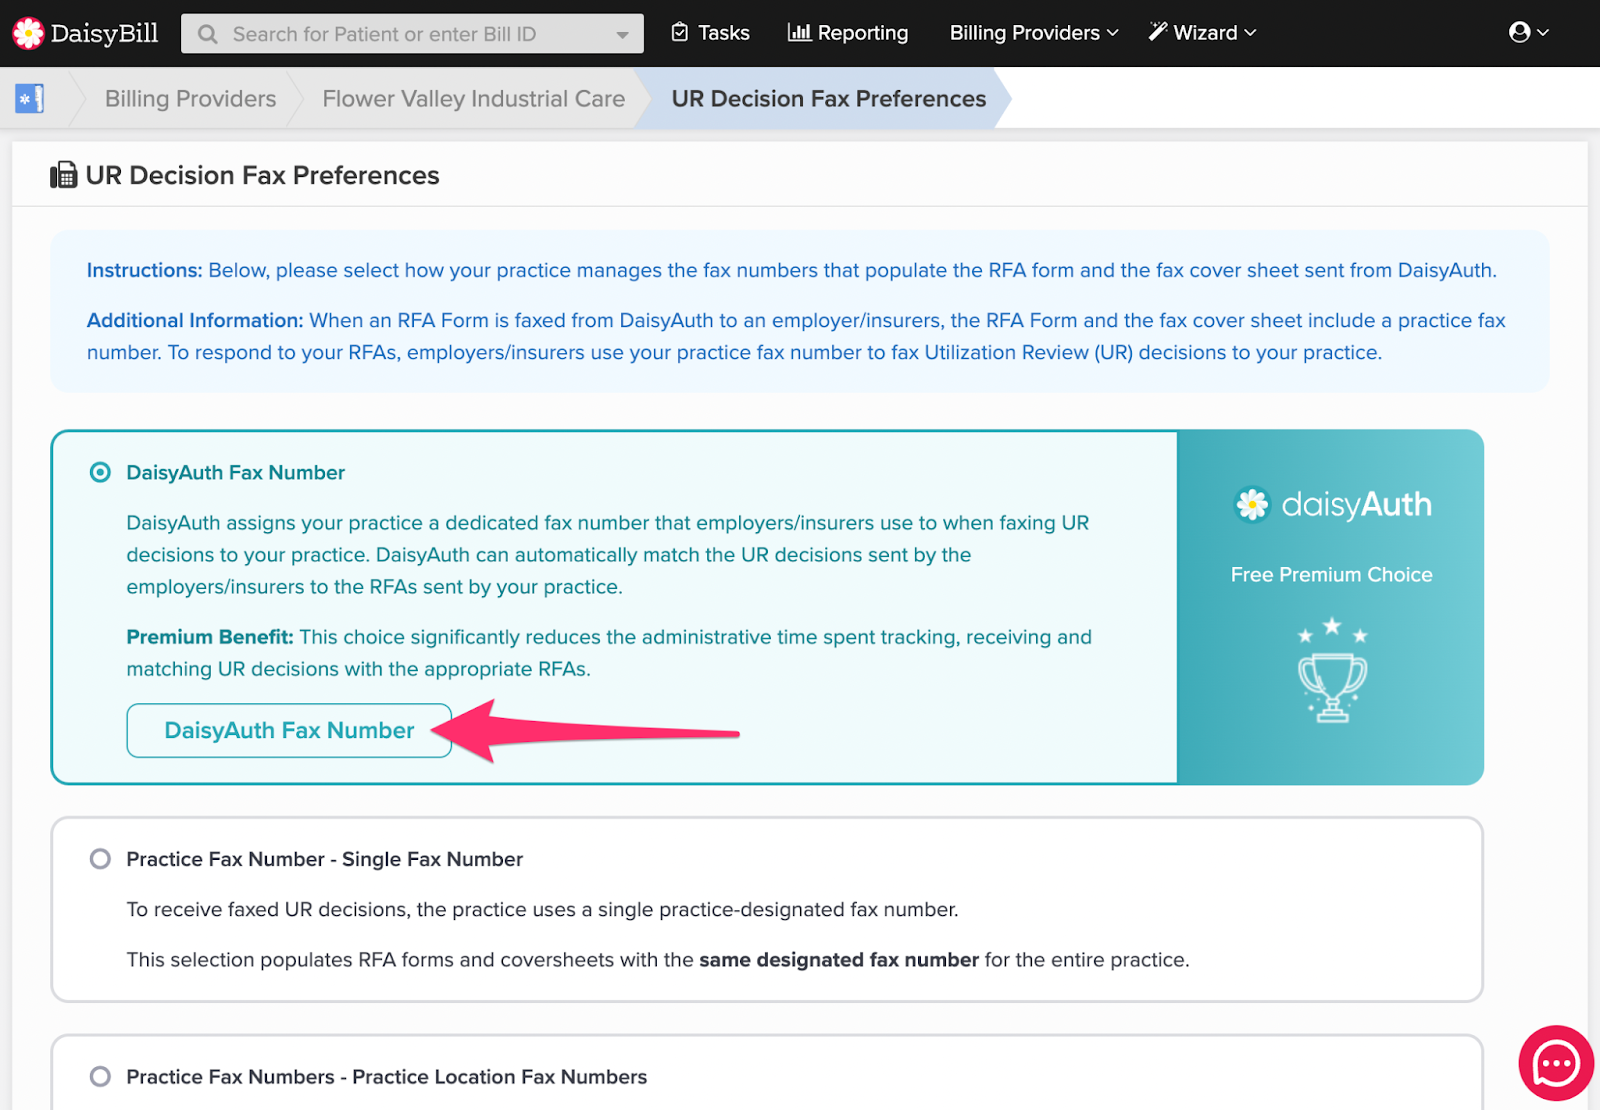
Task: Click the home breadcrumb icon
Action: coord(30,99)
